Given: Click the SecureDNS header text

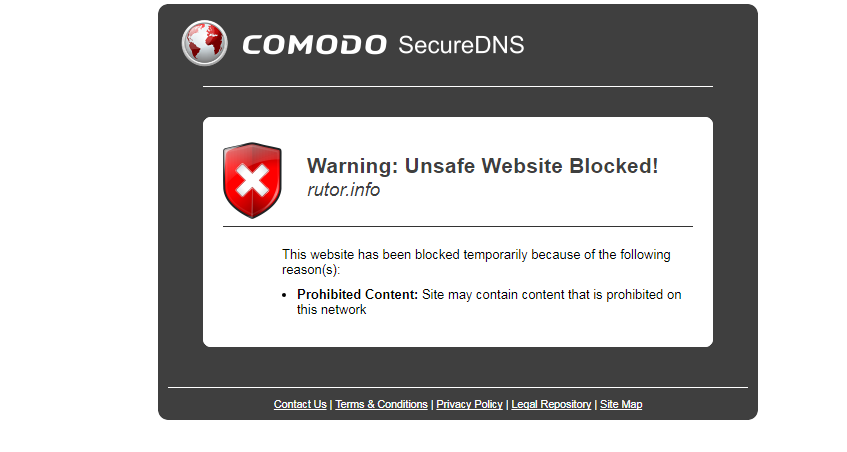Looking at the screenshot, I should click(461, 45).
